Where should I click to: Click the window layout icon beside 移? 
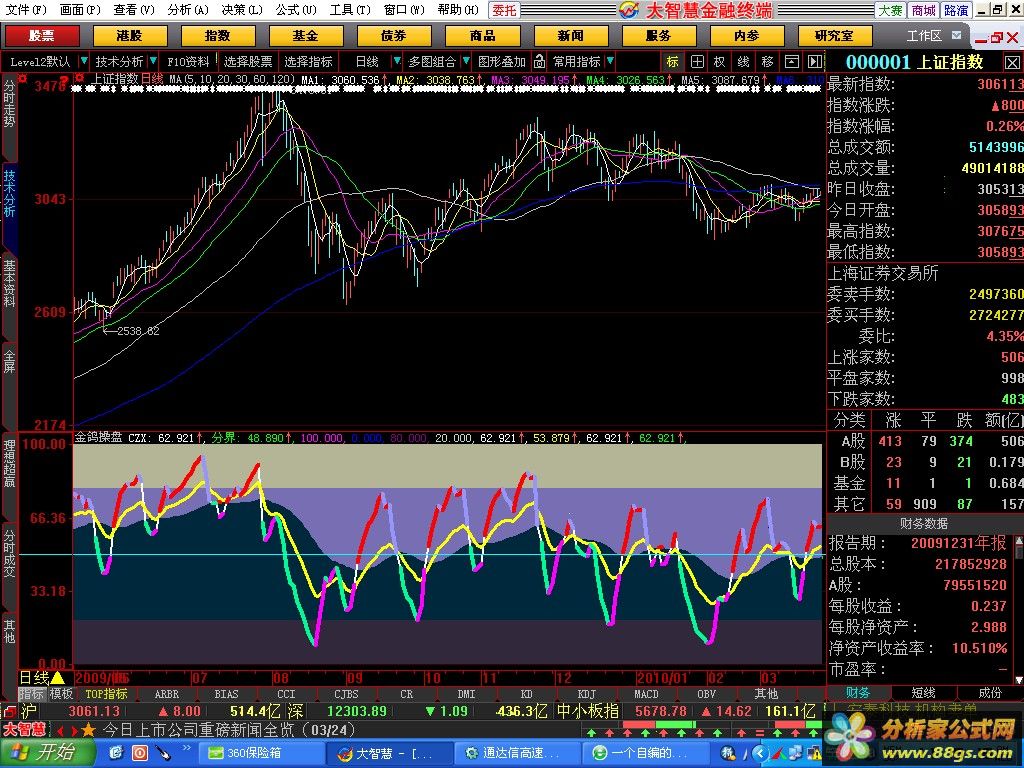(792, 62)
